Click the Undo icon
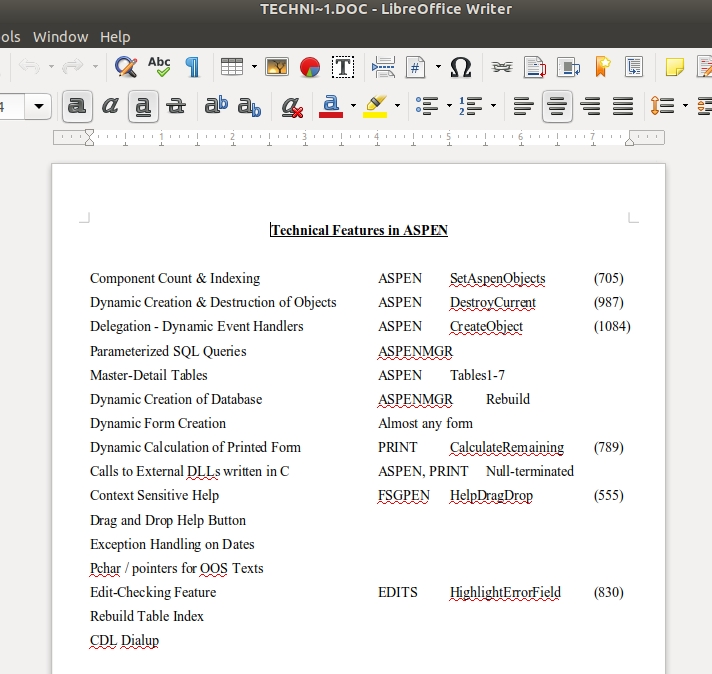Image resolution: width=712 pixels, height=674 pixels. [30, 67]
